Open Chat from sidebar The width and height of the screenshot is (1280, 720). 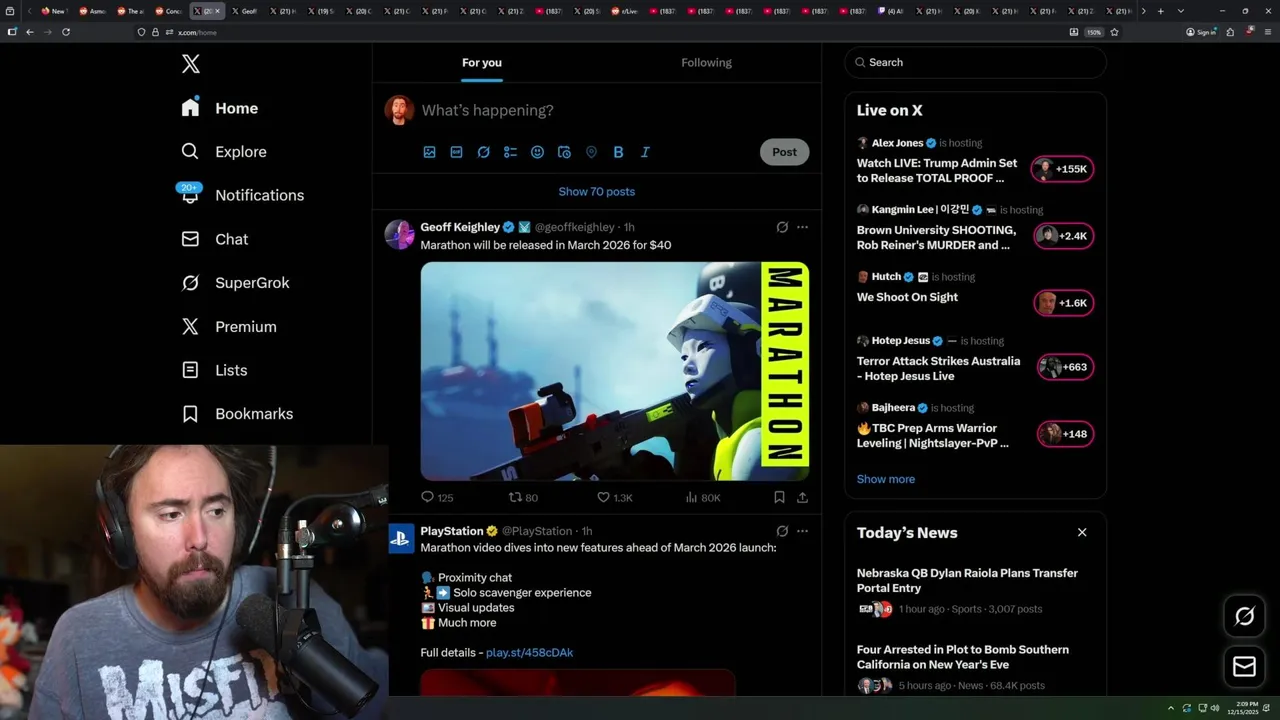(x=214, y=239)
